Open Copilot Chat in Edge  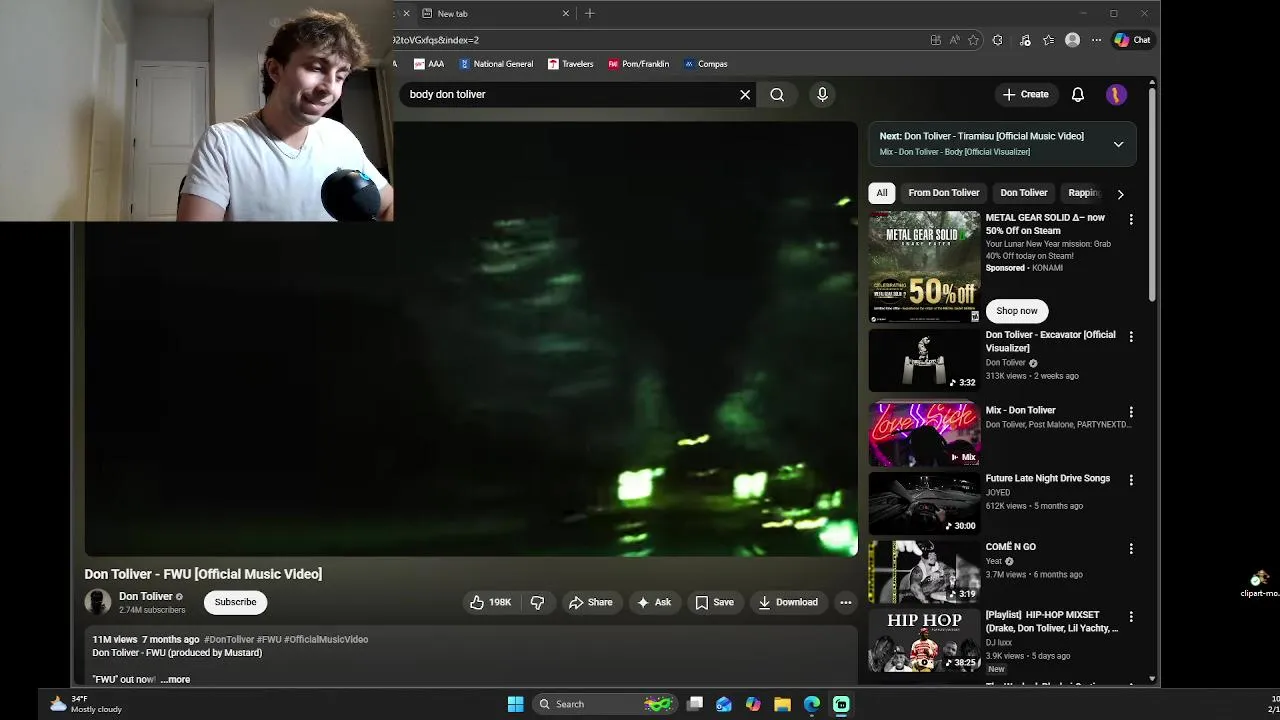pos(1133,40)
